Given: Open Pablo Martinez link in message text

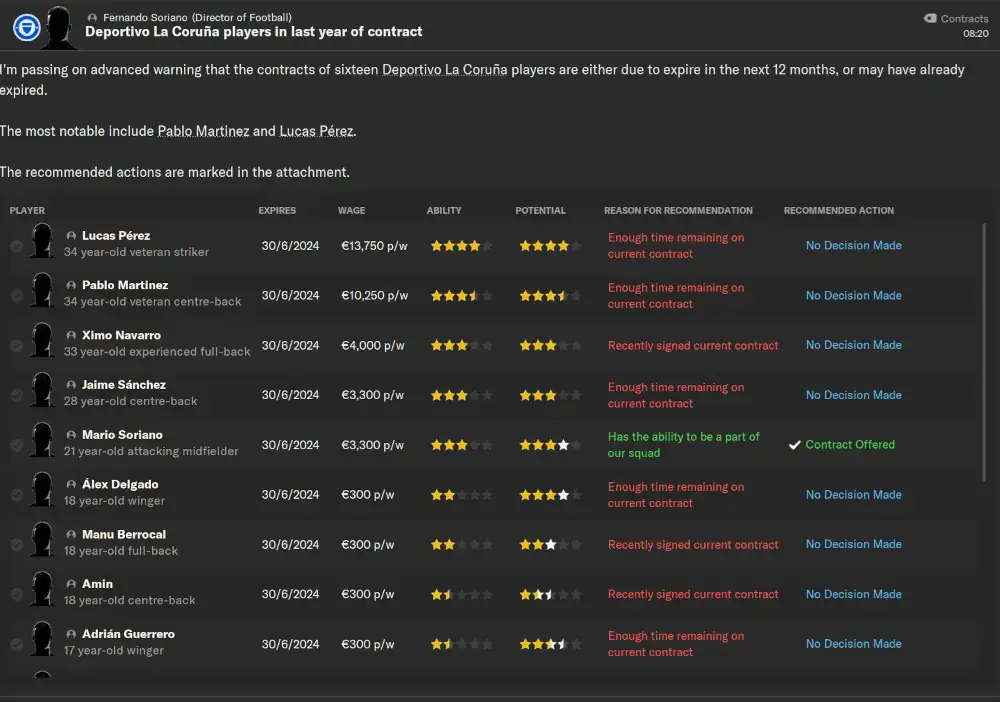Looking at the screenshot, I should coord(203,131).
